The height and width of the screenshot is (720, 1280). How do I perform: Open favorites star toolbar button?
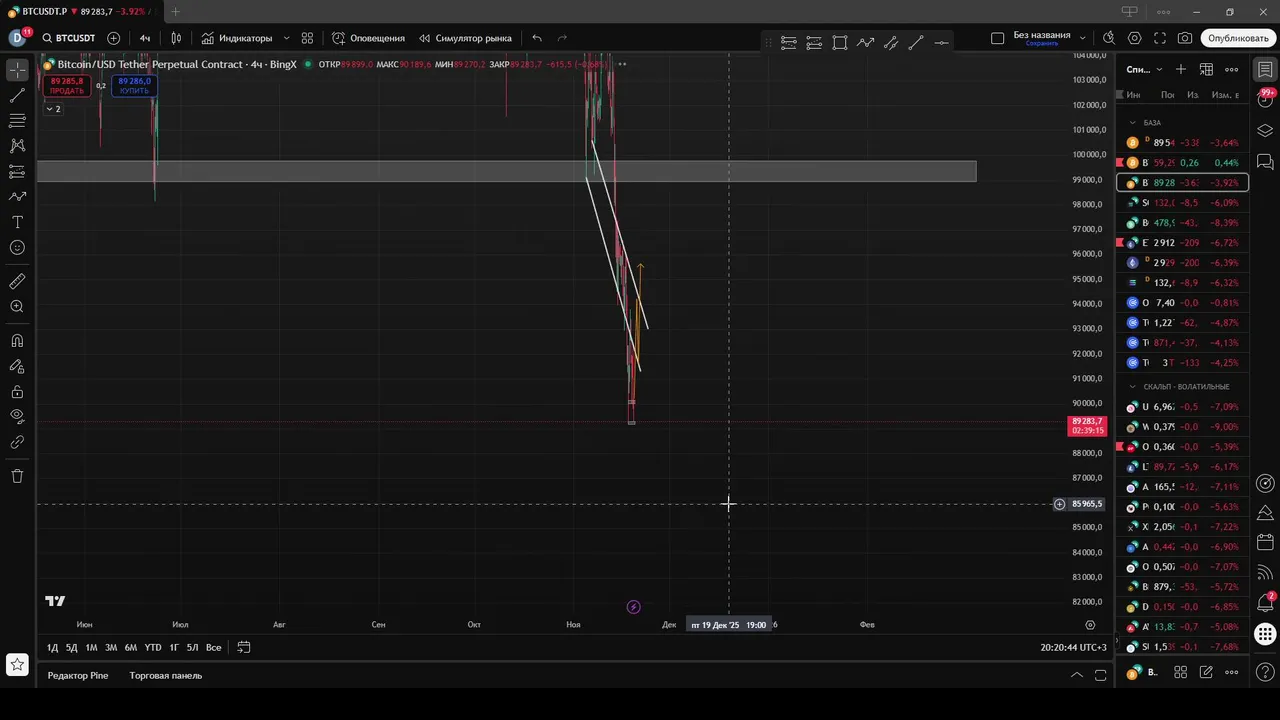coord(17,664)
